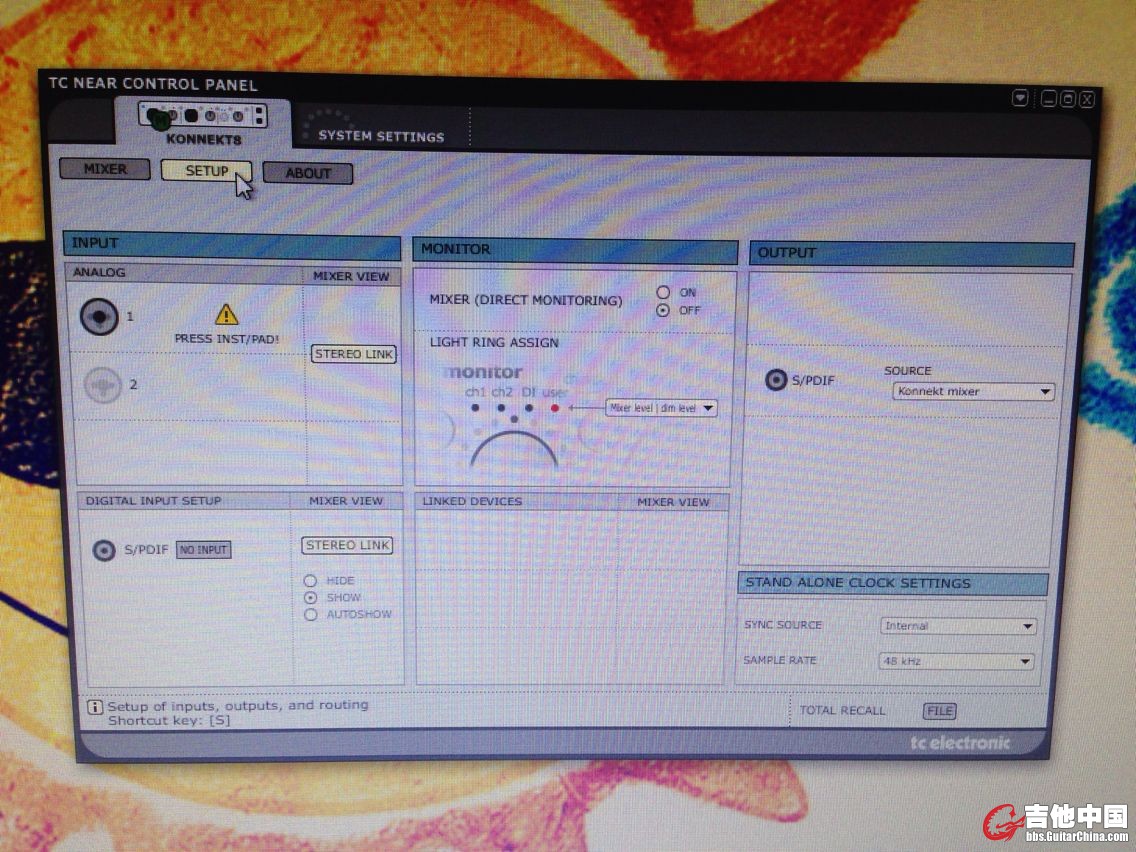Click the Linked Devices header
The width and height of the screenshot is (1136, 852).
click(472, 501)
